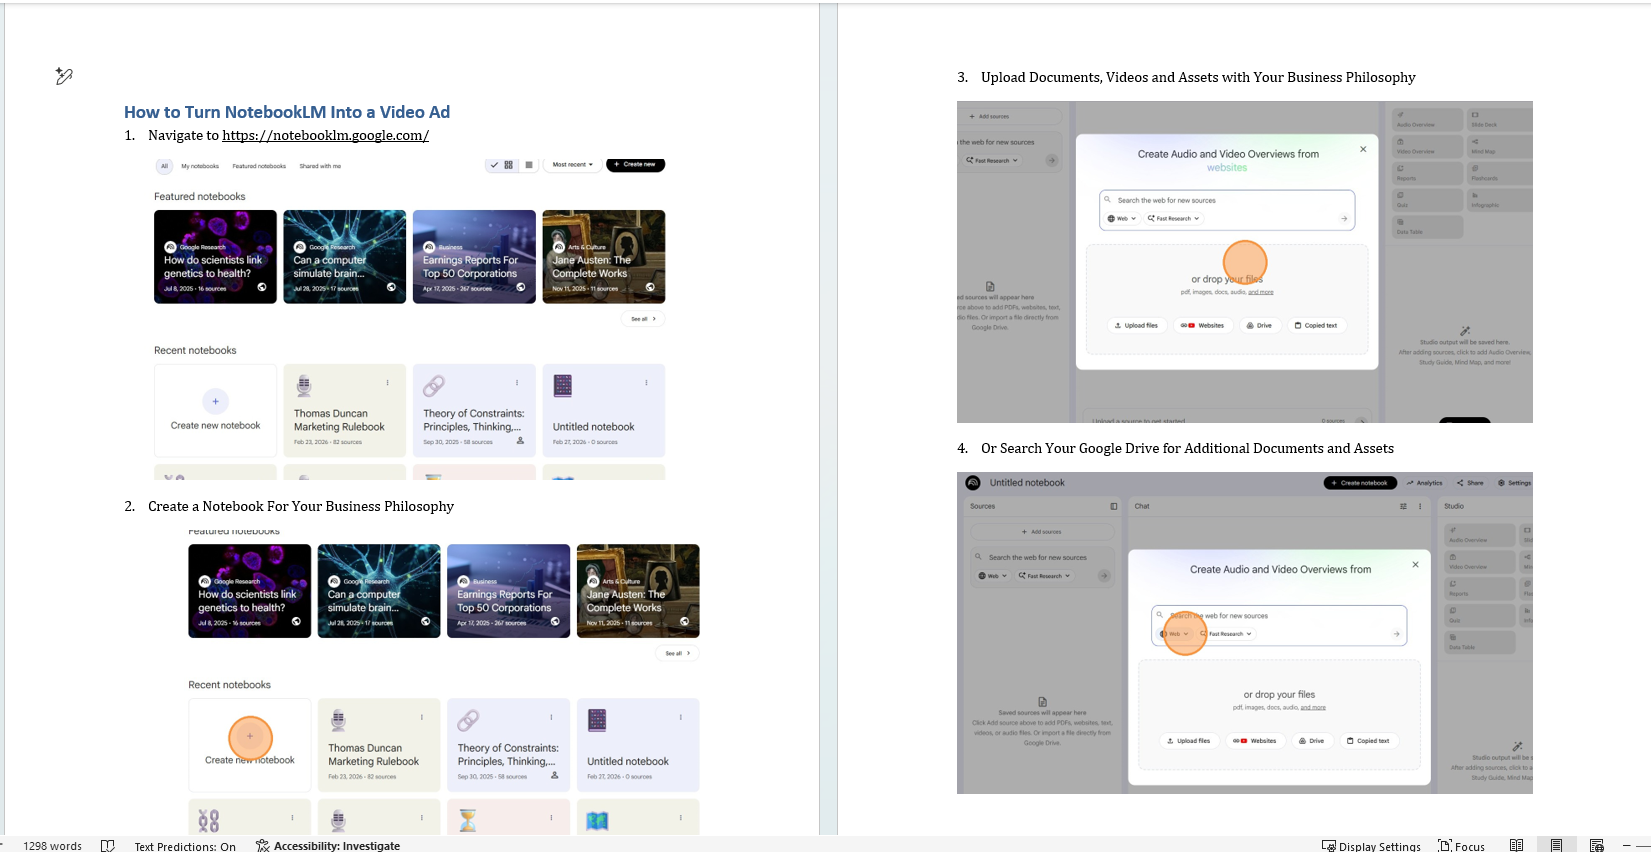The height and width of the screenshot is (852, 1651).
Task: Select the Create new notebook screenshot image
Action: tap(443, 680)
